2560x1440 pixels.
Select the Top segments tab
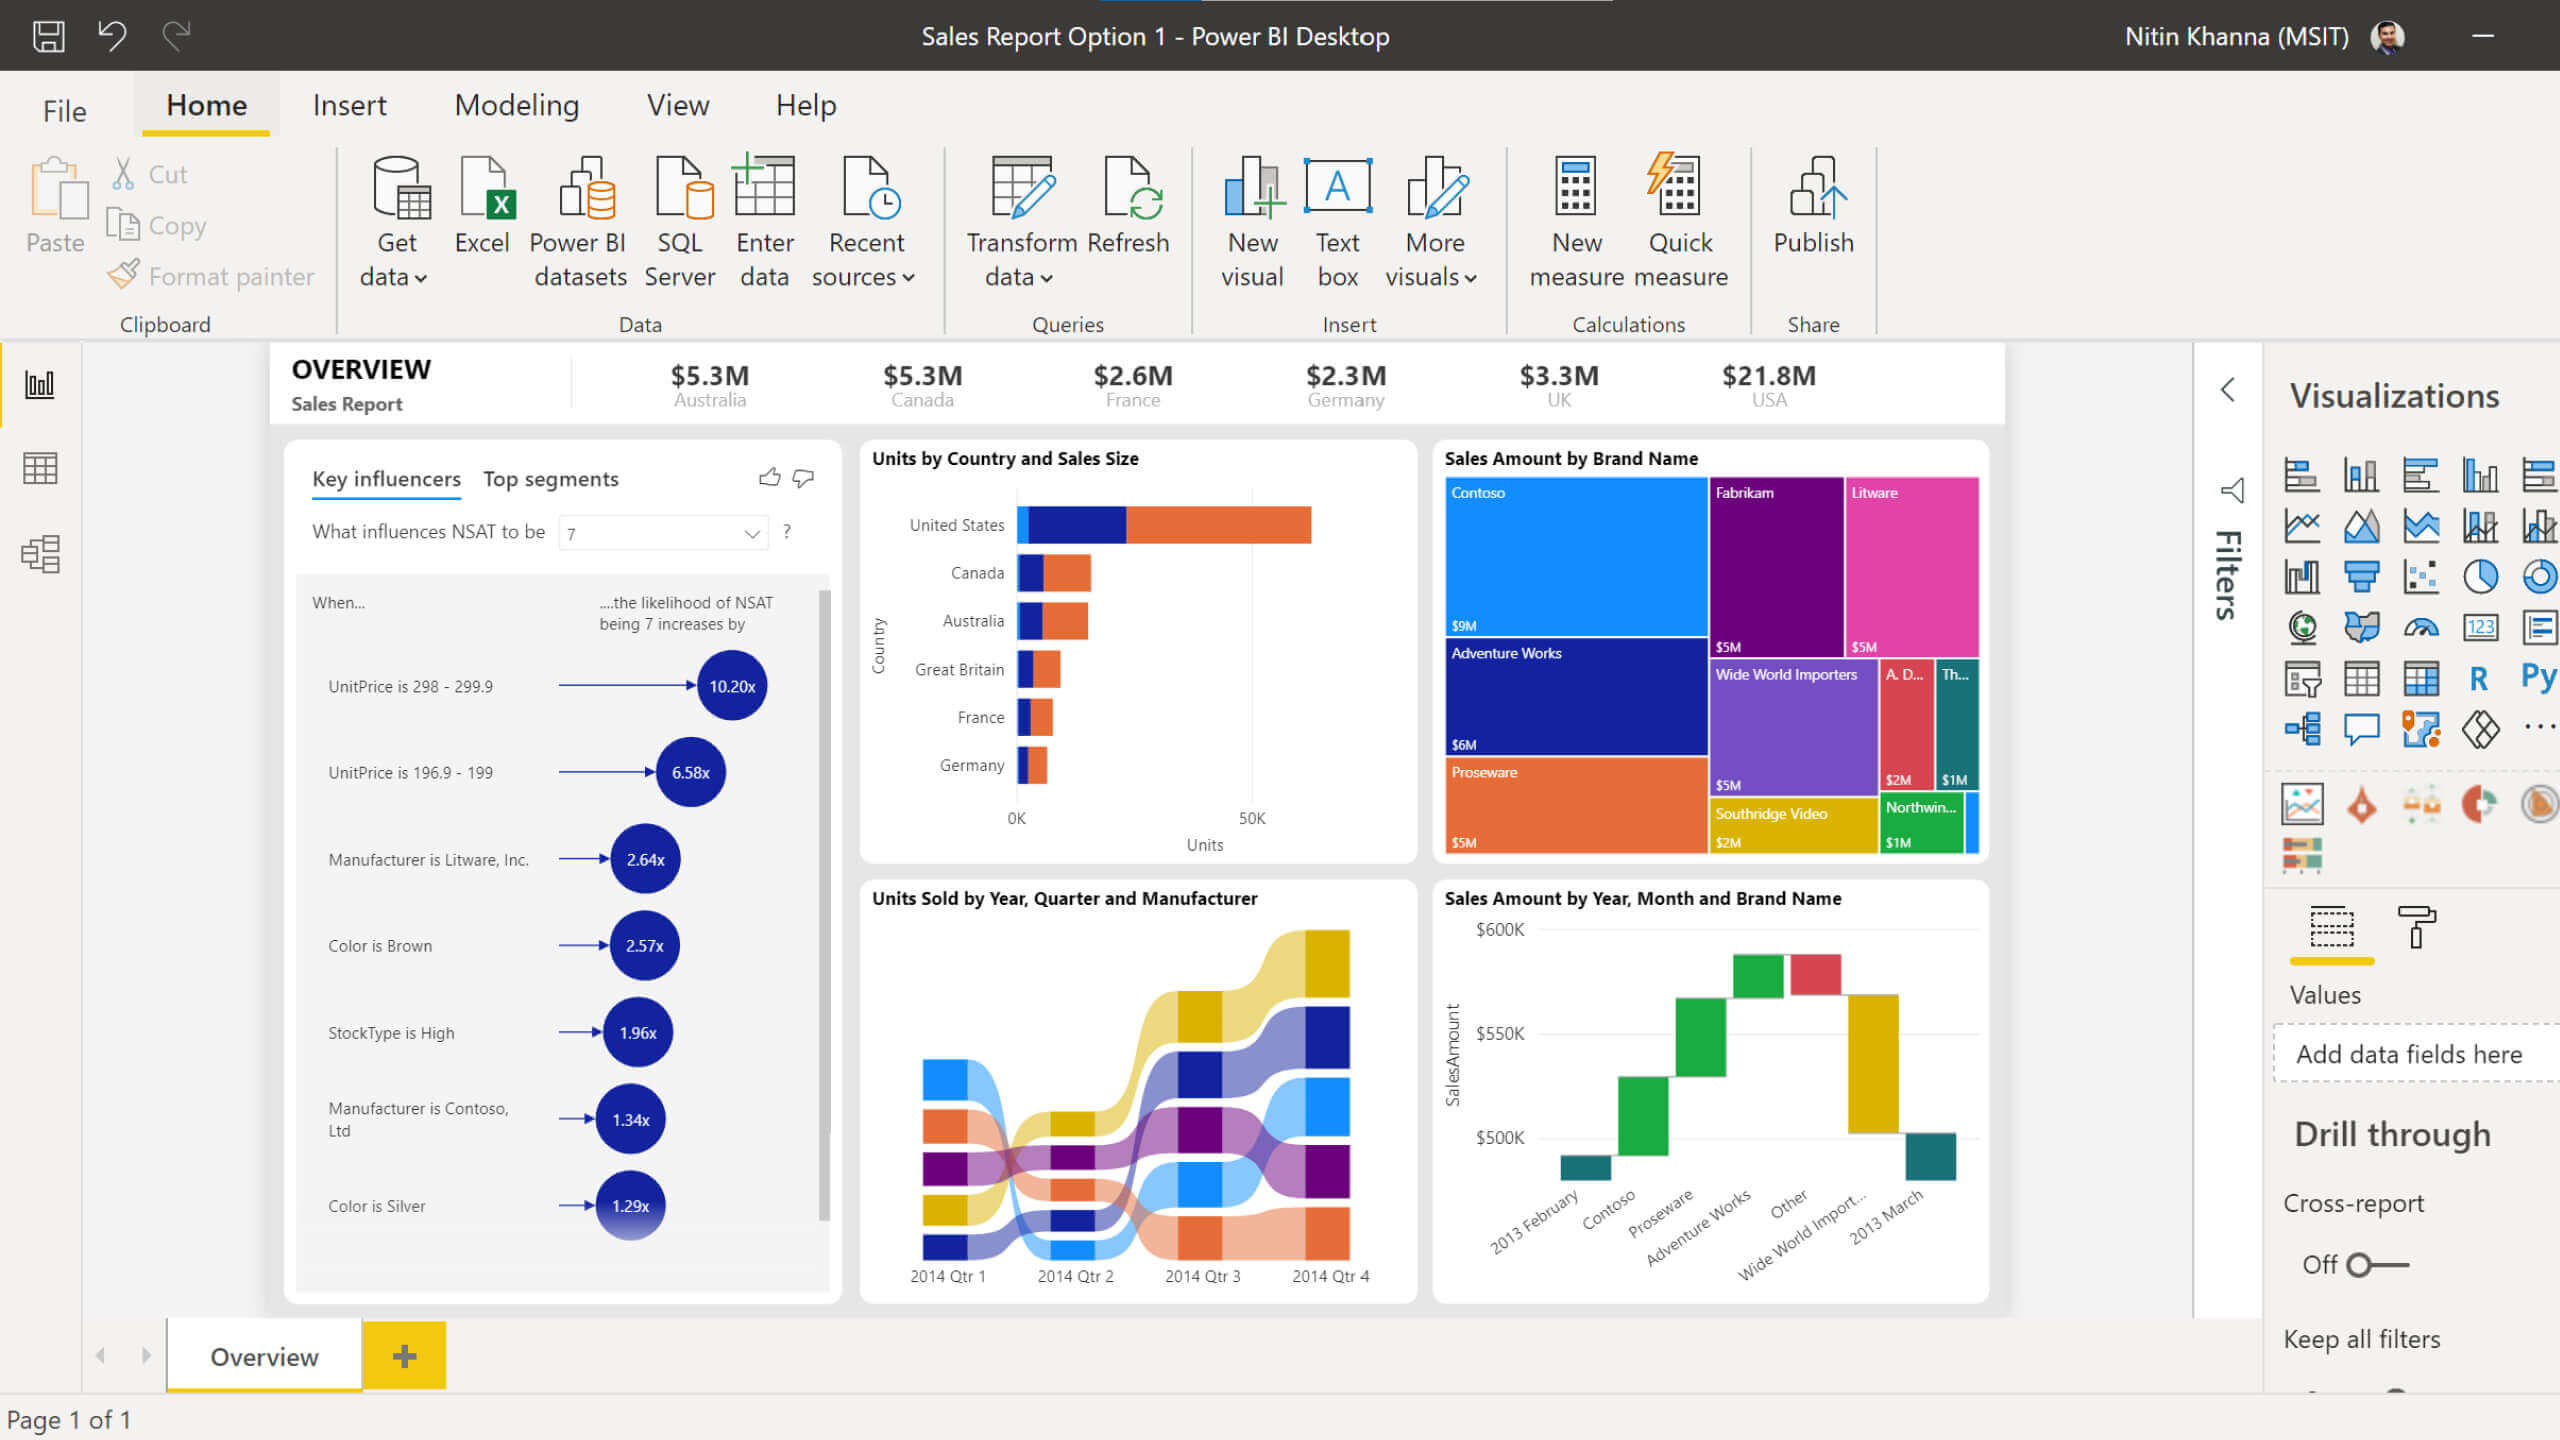click(552, 476)
